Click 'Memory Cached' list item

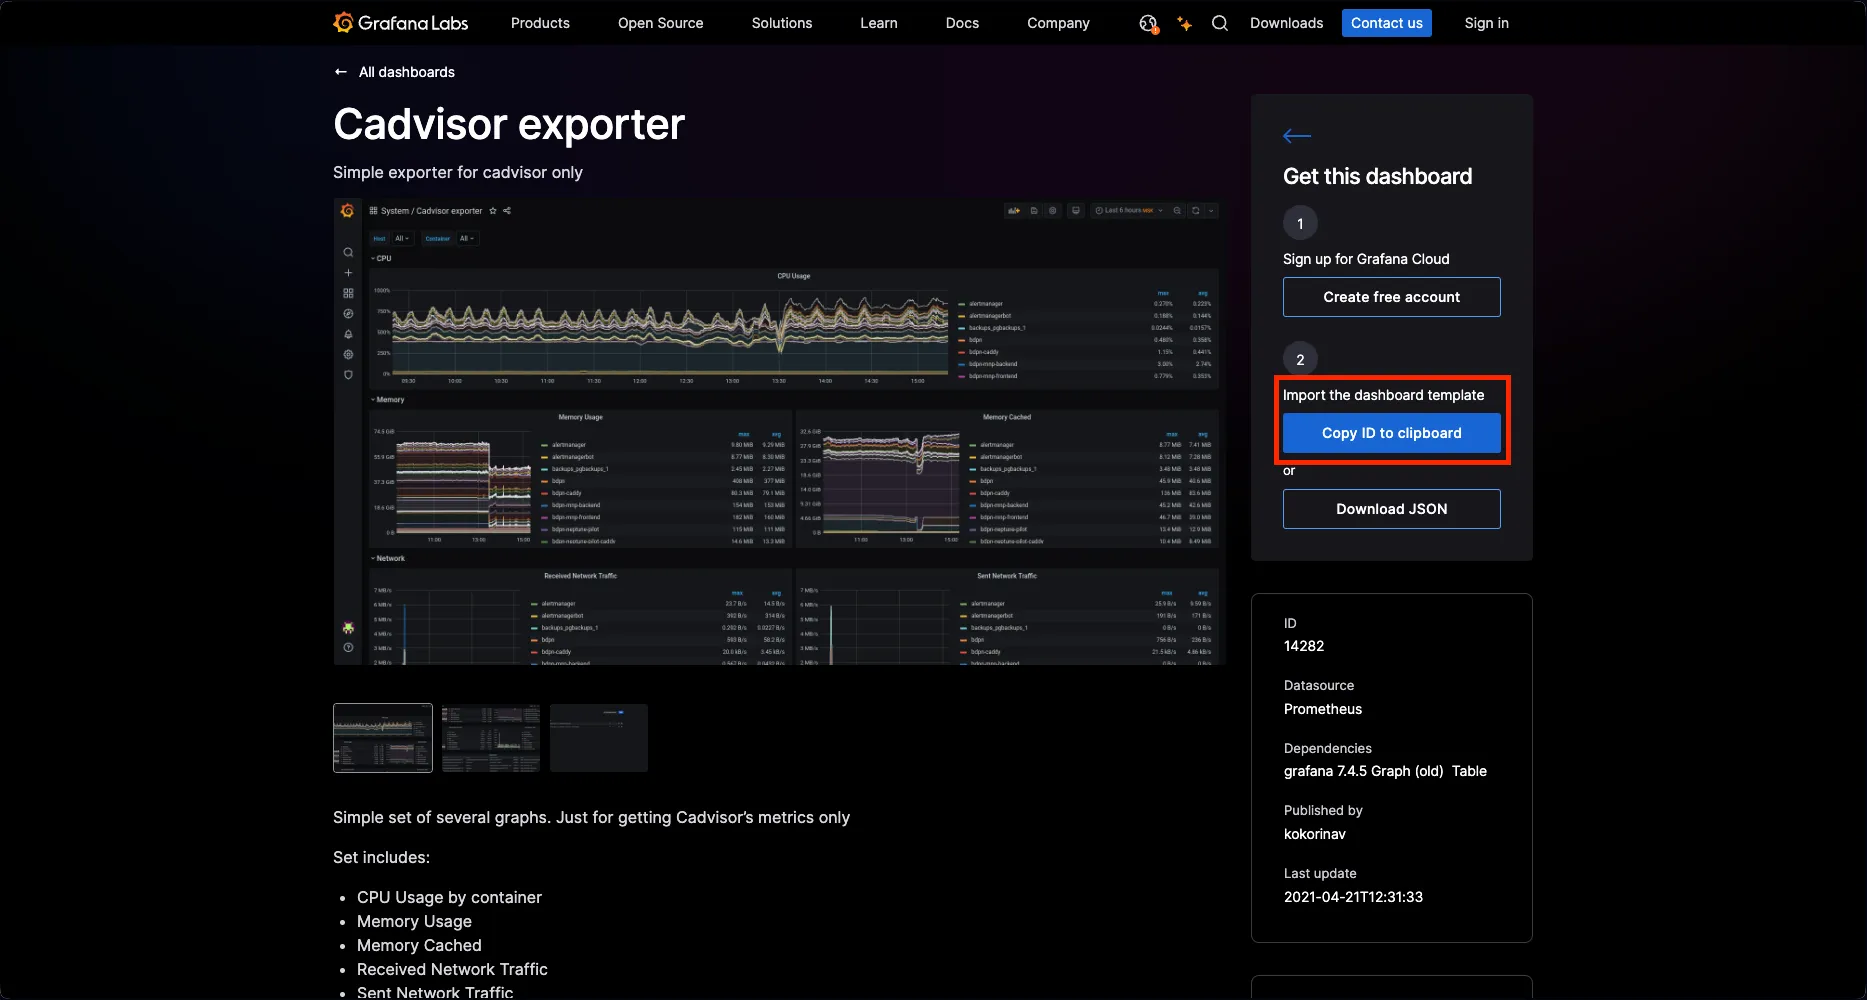click(419, 945)
